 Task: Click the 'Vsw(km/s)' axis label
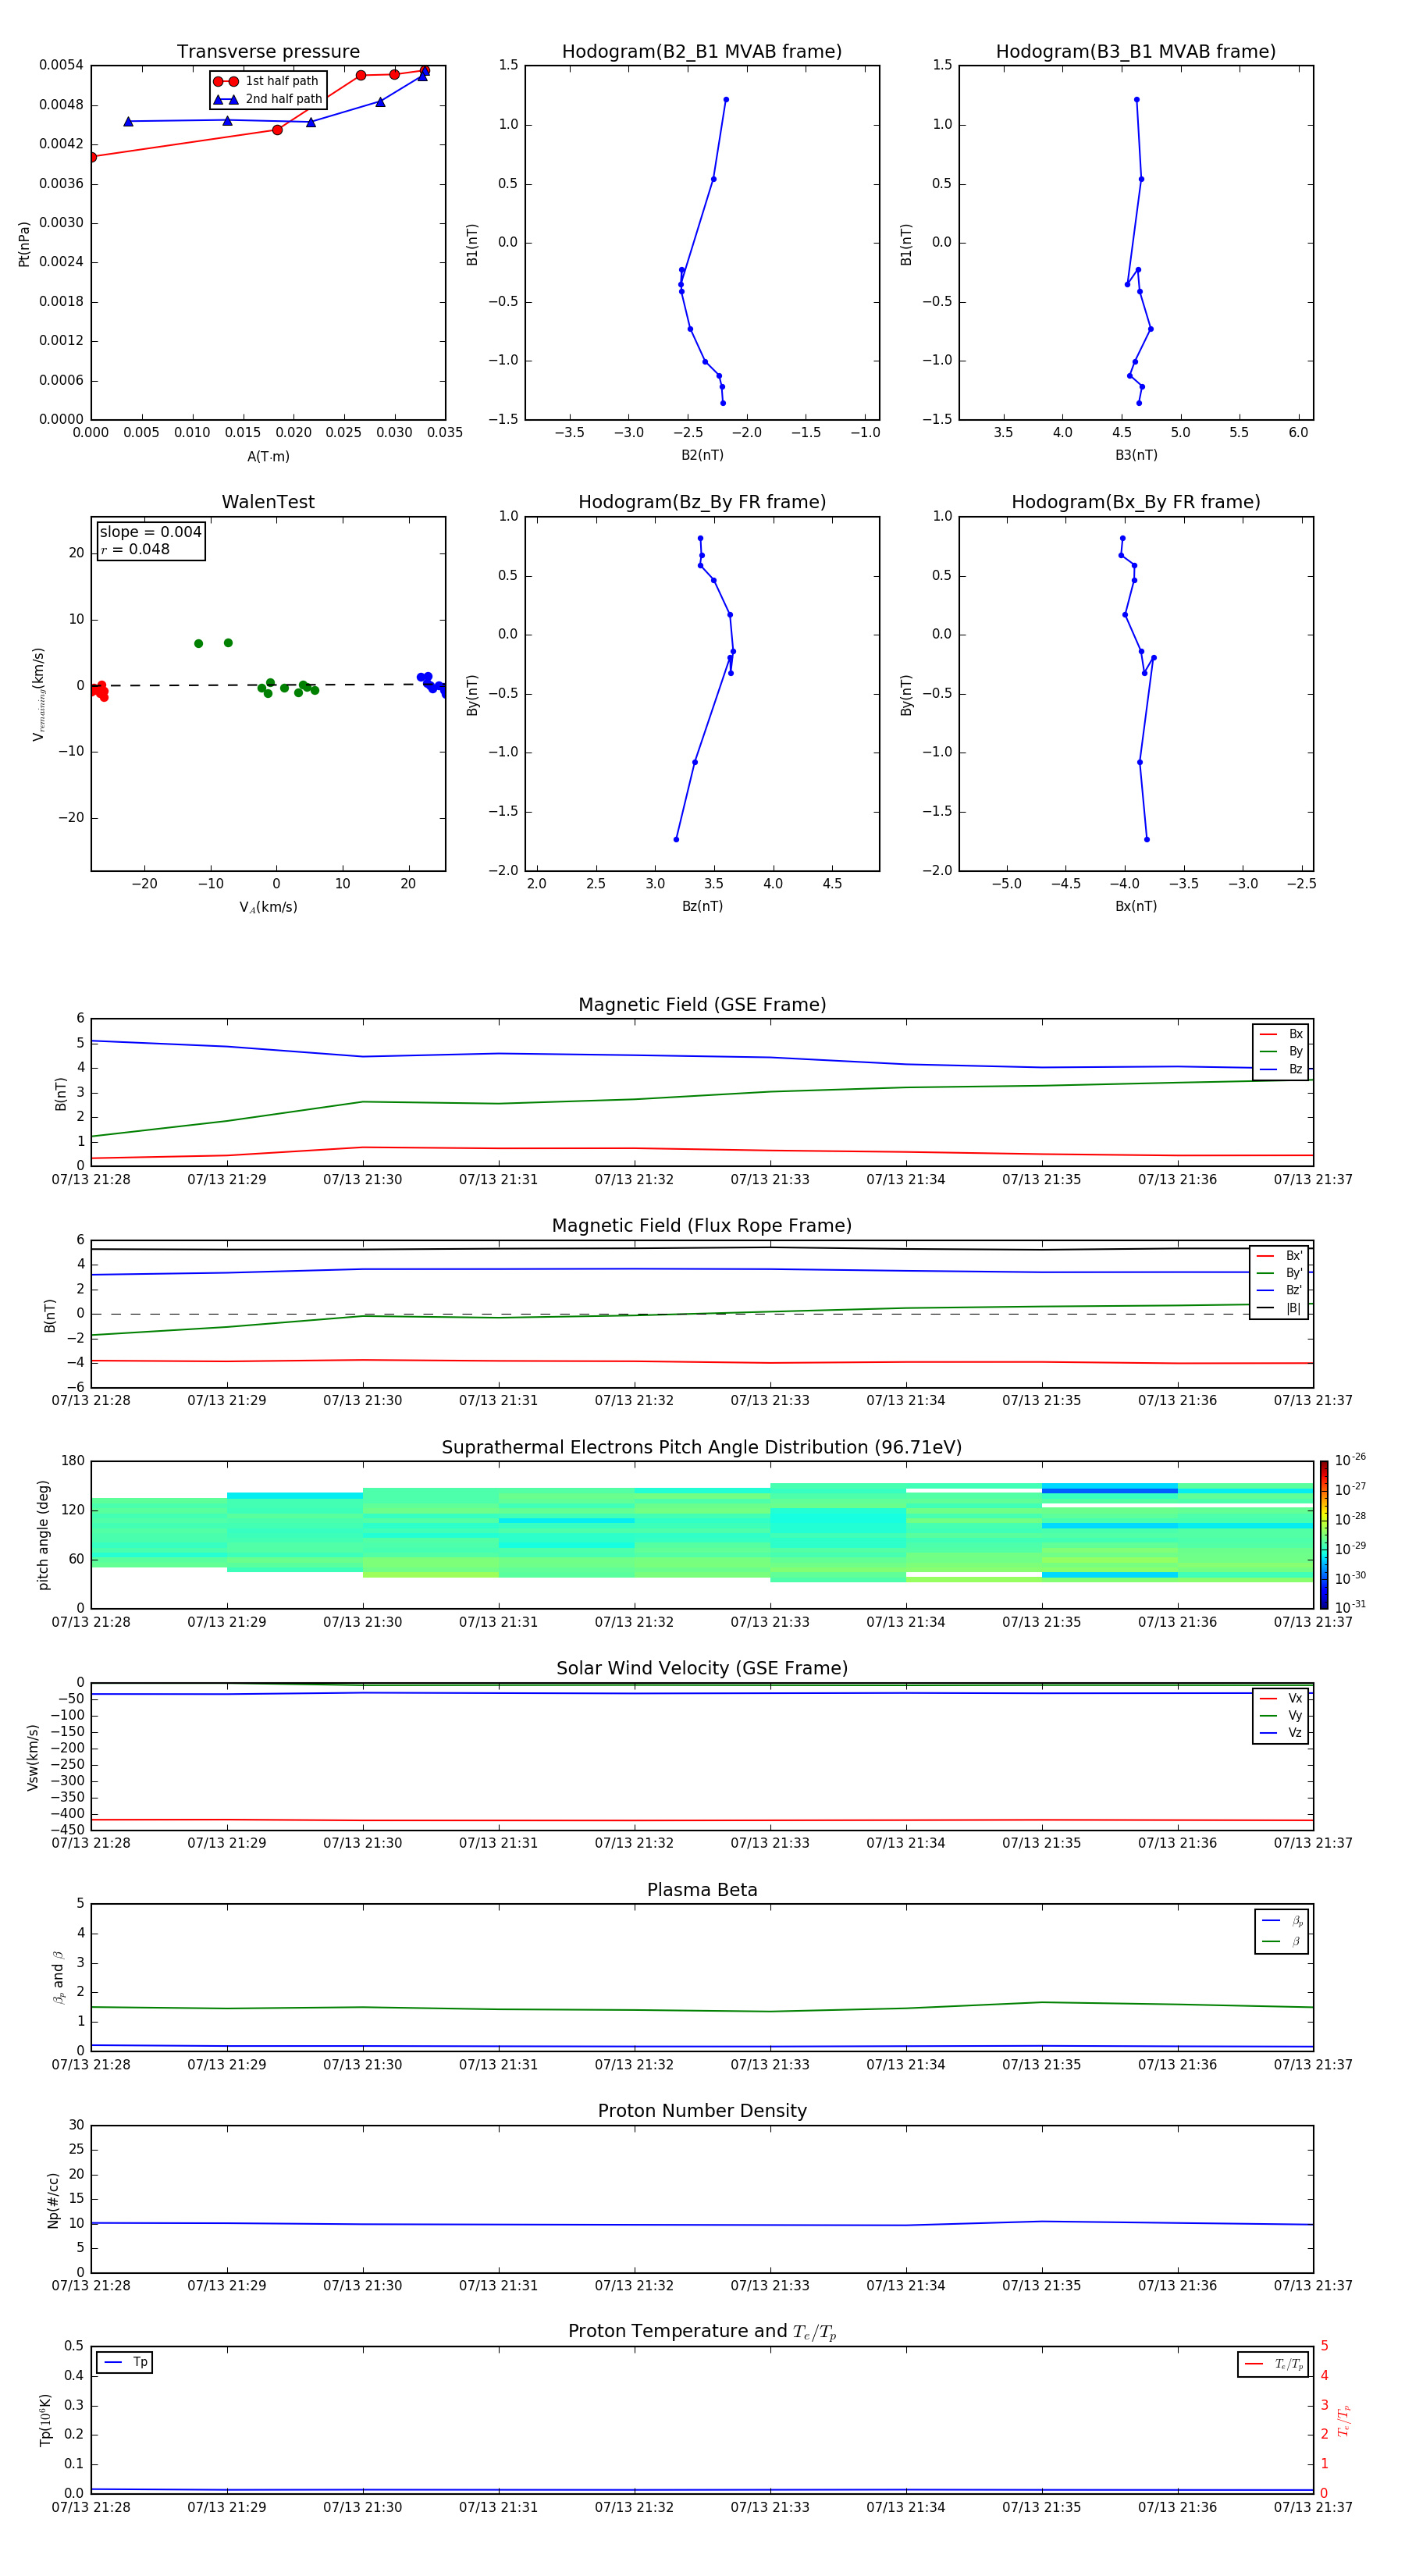pyautogui.click(x=33, y=1757)
